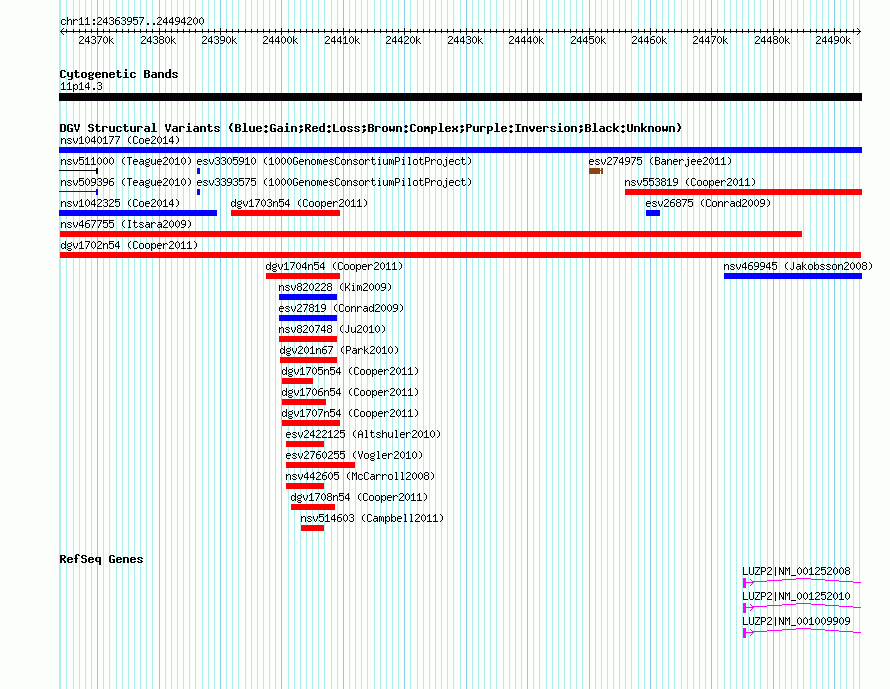Open nsv442605 (McCarroll2008) label
890x689 pixels.
pos(360,476)
